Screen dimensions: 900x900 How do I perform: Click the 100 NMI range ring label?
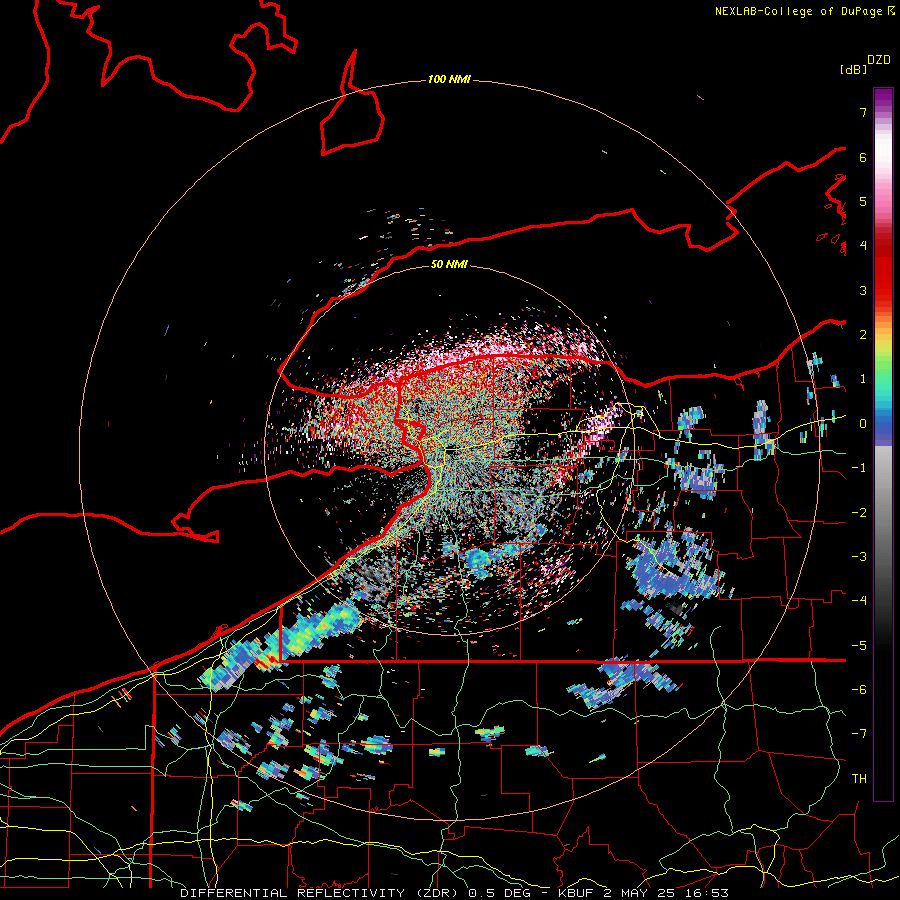[449, 79]
